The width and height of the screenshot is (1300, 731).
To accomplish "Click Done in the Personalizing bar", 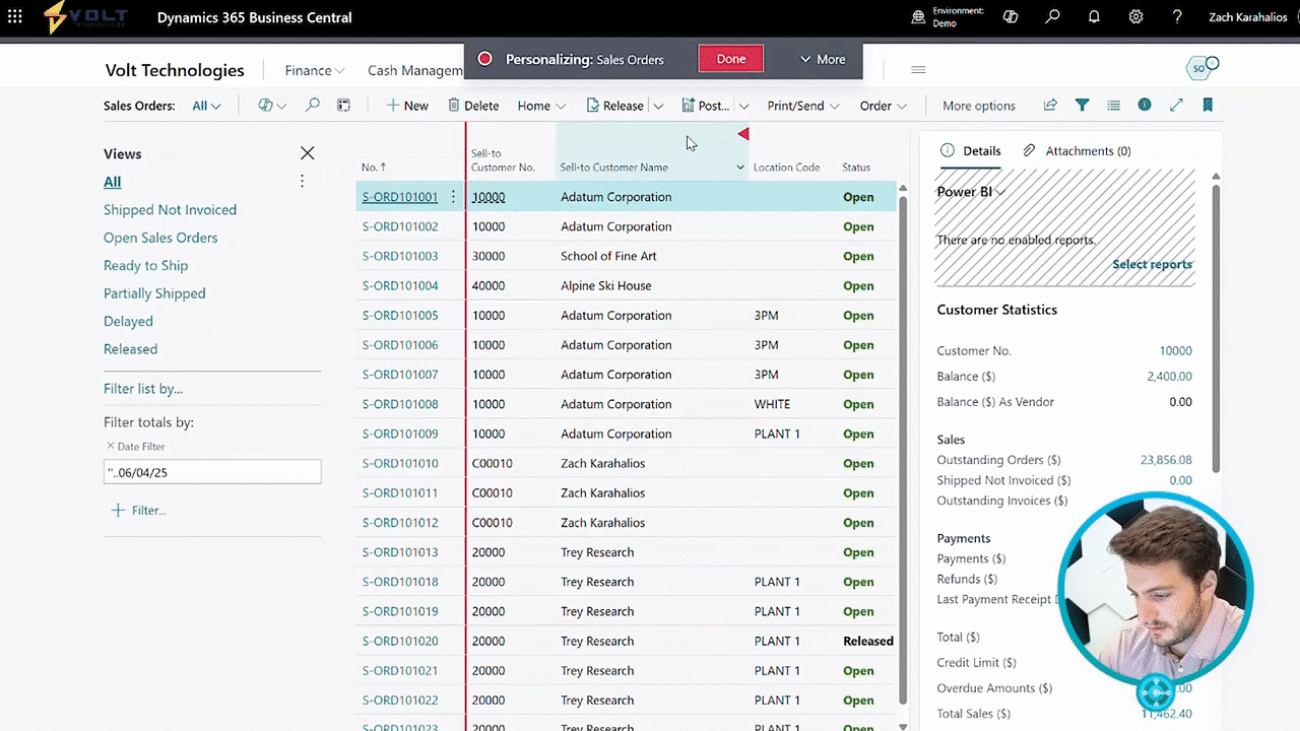I will [x=731, y=59].
